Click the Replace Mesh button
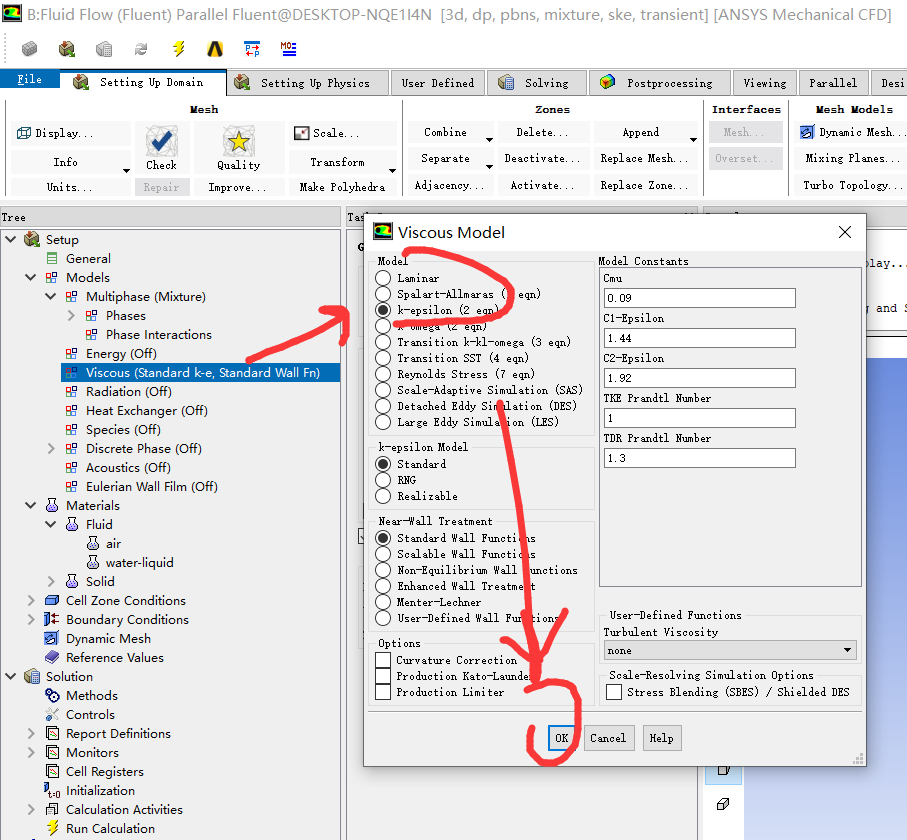Viewport: 907px width, 840px height. point(644,159)
